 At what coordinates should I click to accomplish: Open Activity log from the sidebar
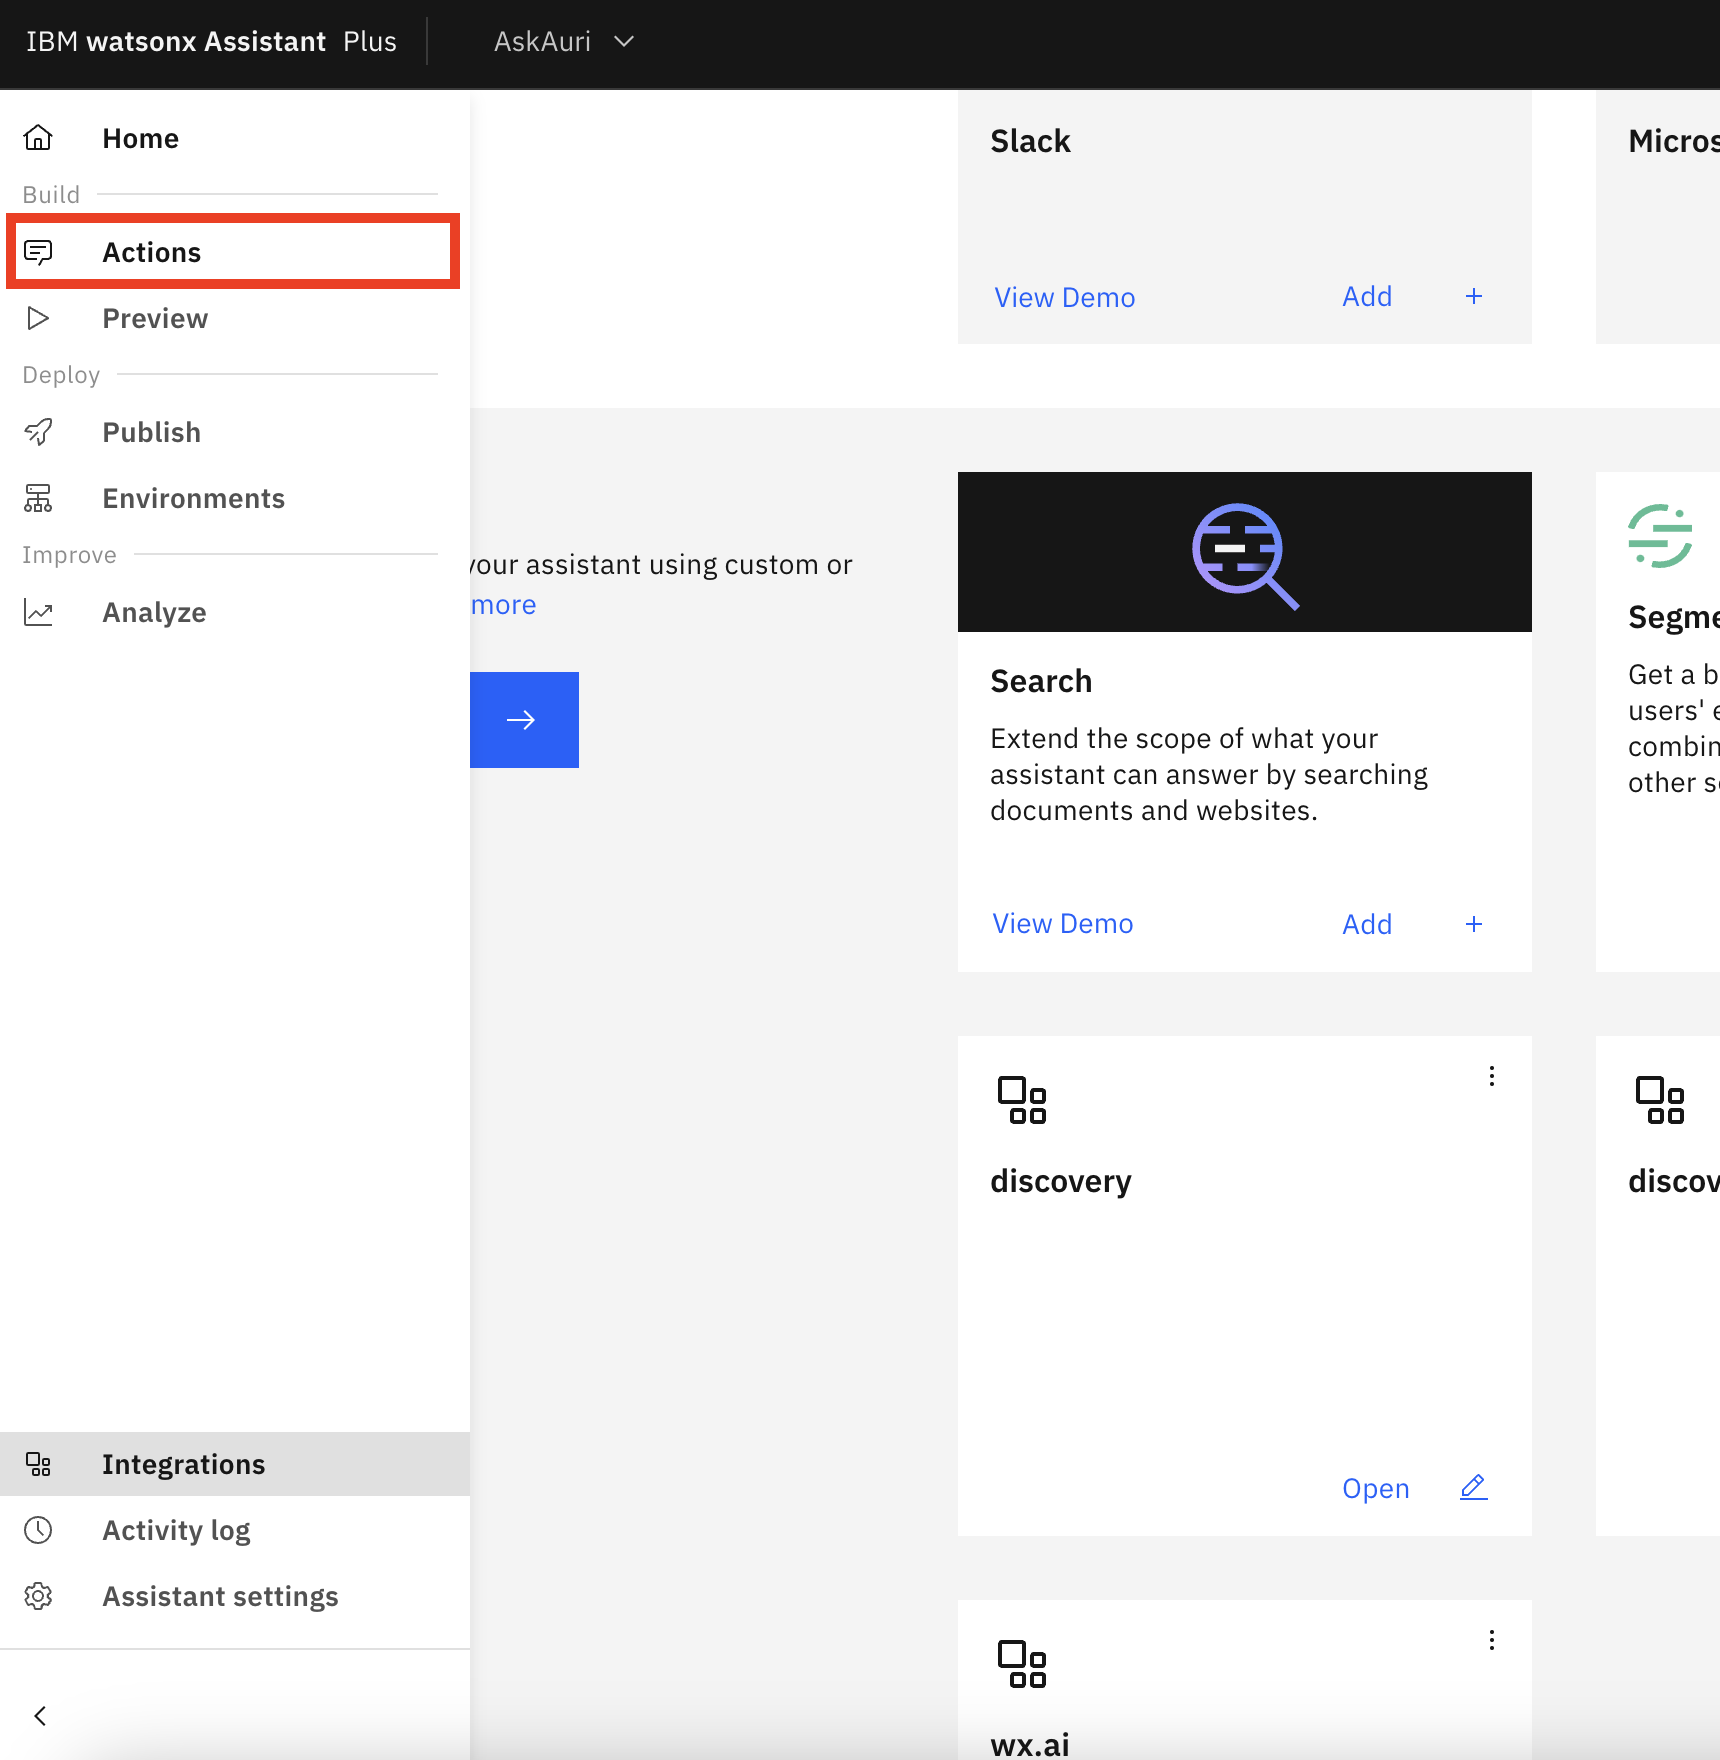click(x=235, y=1530)
